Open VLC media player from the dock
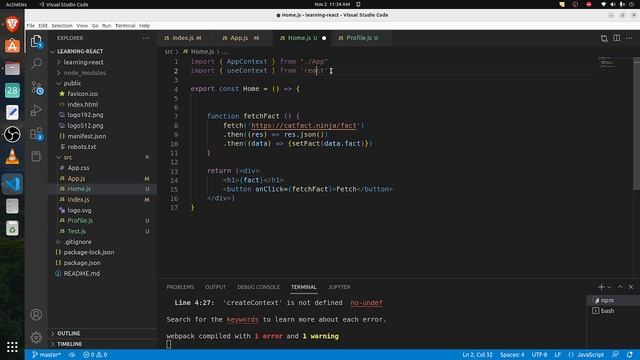 (12, 157)
